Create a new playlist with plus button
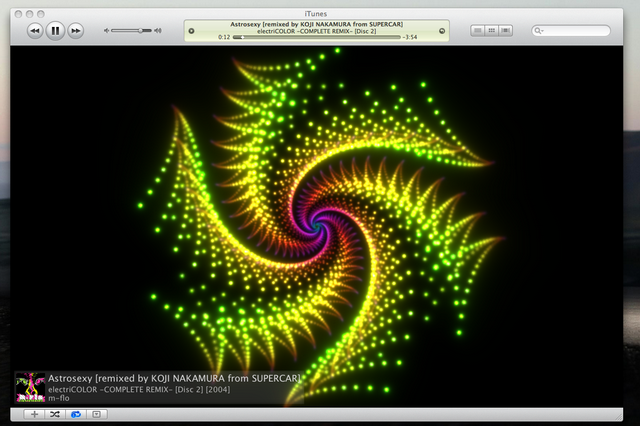 (x=34, y=414)
